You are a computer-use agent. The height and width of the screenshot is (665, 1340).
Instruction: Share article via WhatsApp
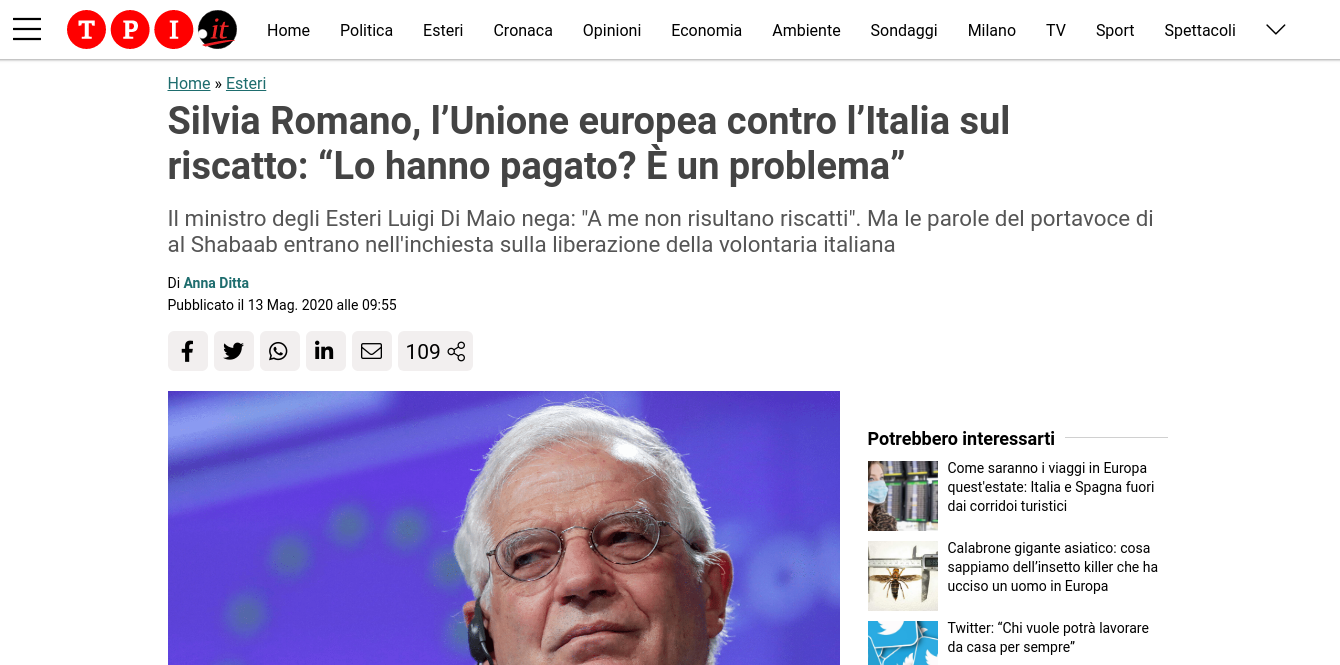(279, 351)
